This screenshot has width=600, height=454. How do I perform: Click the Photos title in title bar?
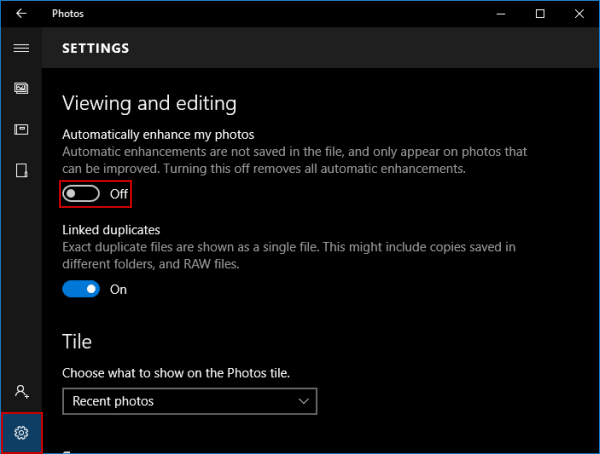68,14
